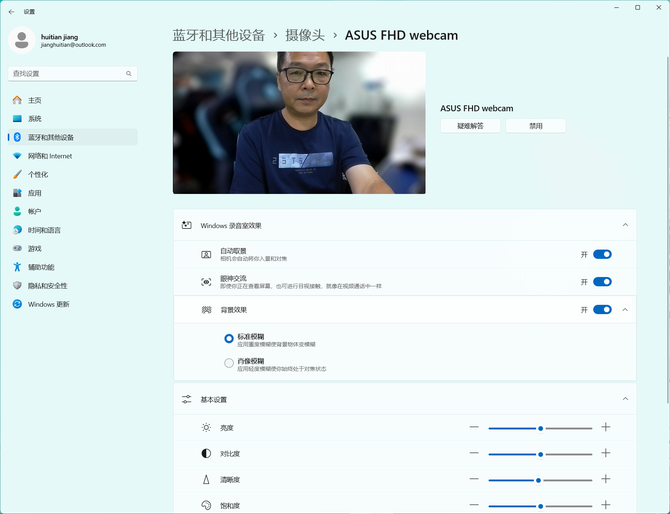Click the 查找设置 search box
The height and width of the screenshot is (514, 670).
coord(73,73)
